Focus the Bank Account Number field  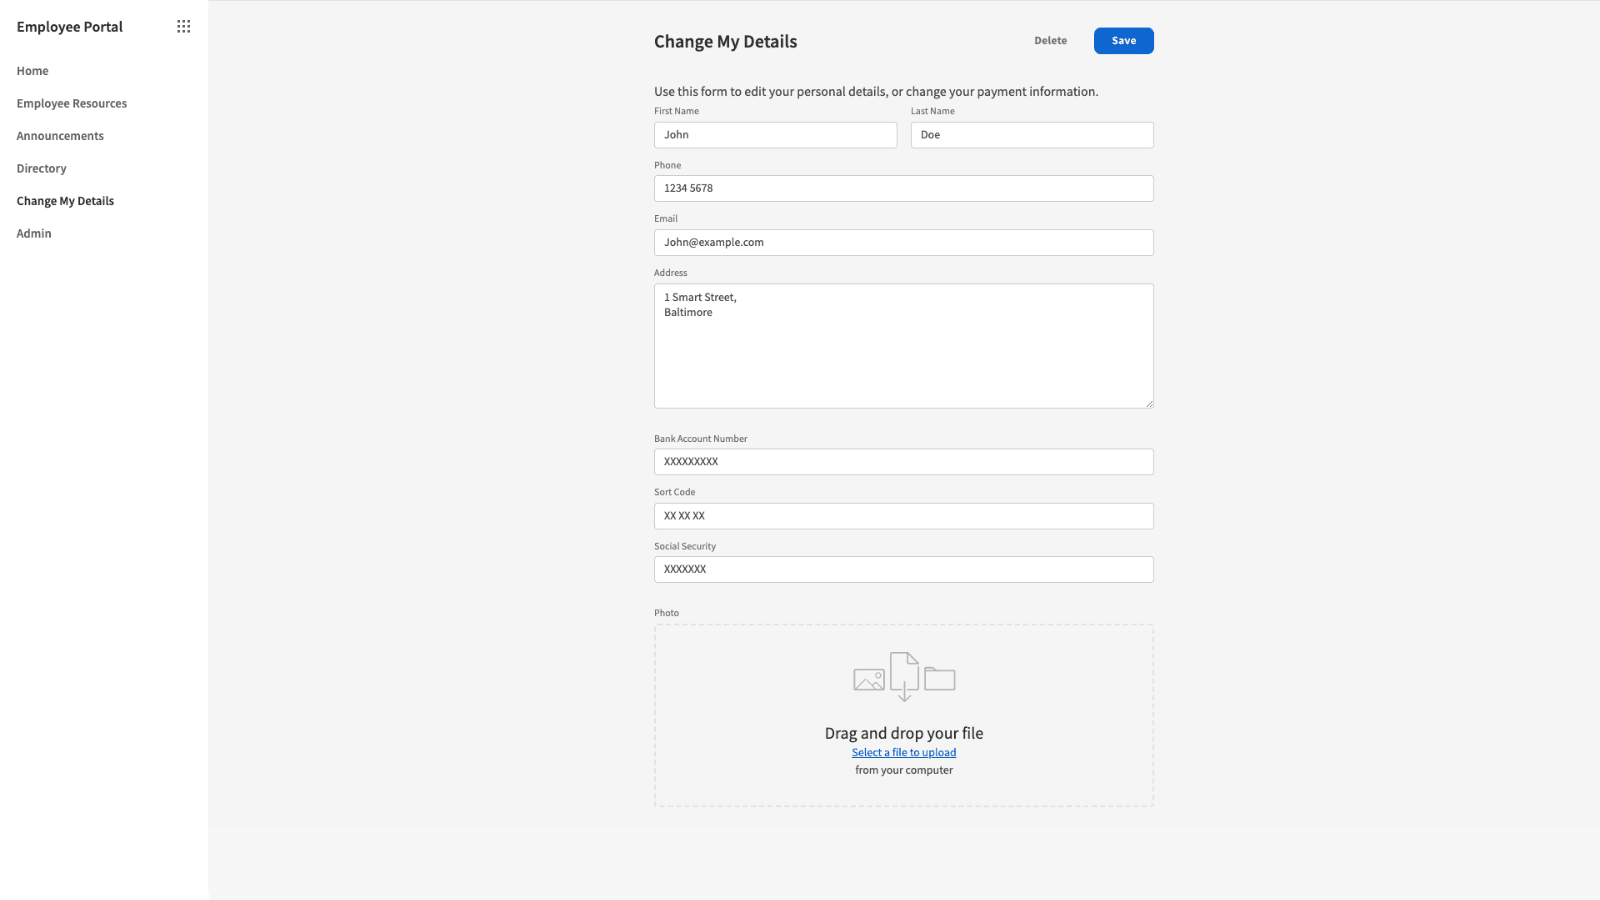pyautogui.click(x=904, y=462)
